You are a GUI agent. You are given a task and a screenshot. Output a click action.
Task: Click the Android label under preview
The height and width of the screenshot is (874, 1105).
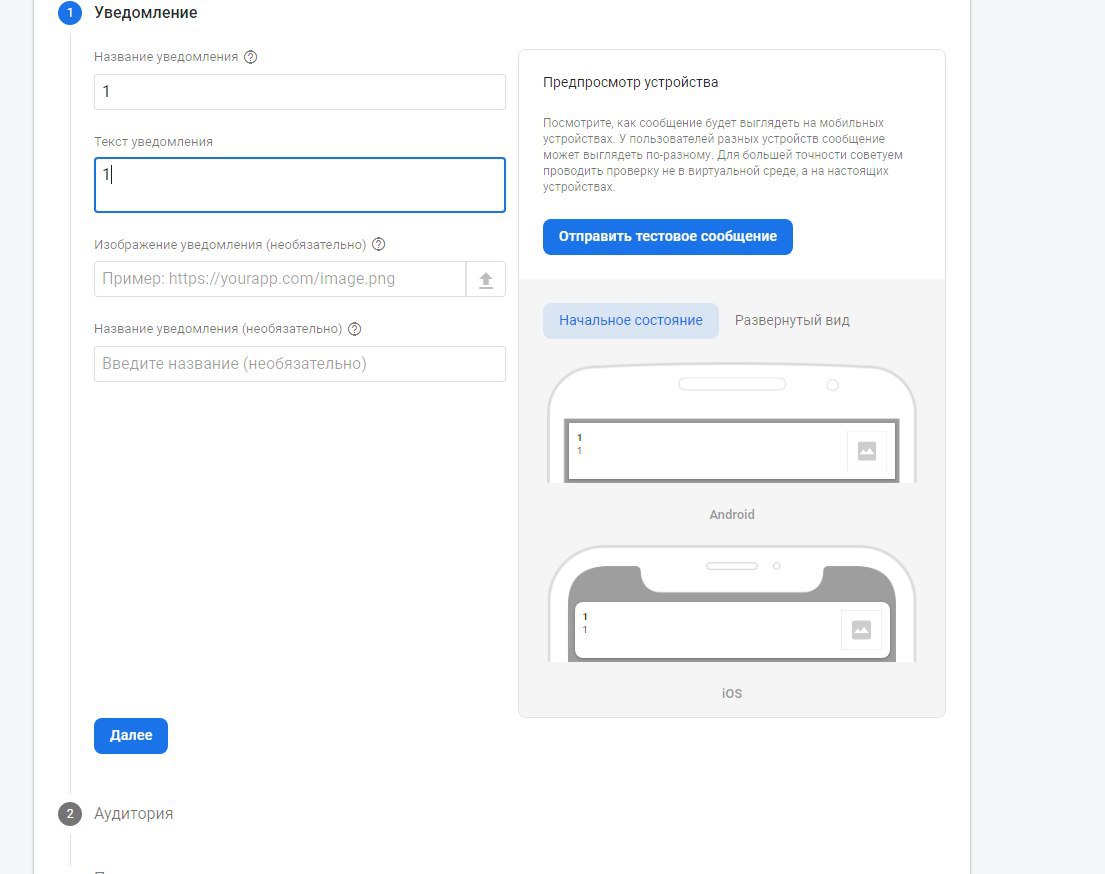pos(731,515)
